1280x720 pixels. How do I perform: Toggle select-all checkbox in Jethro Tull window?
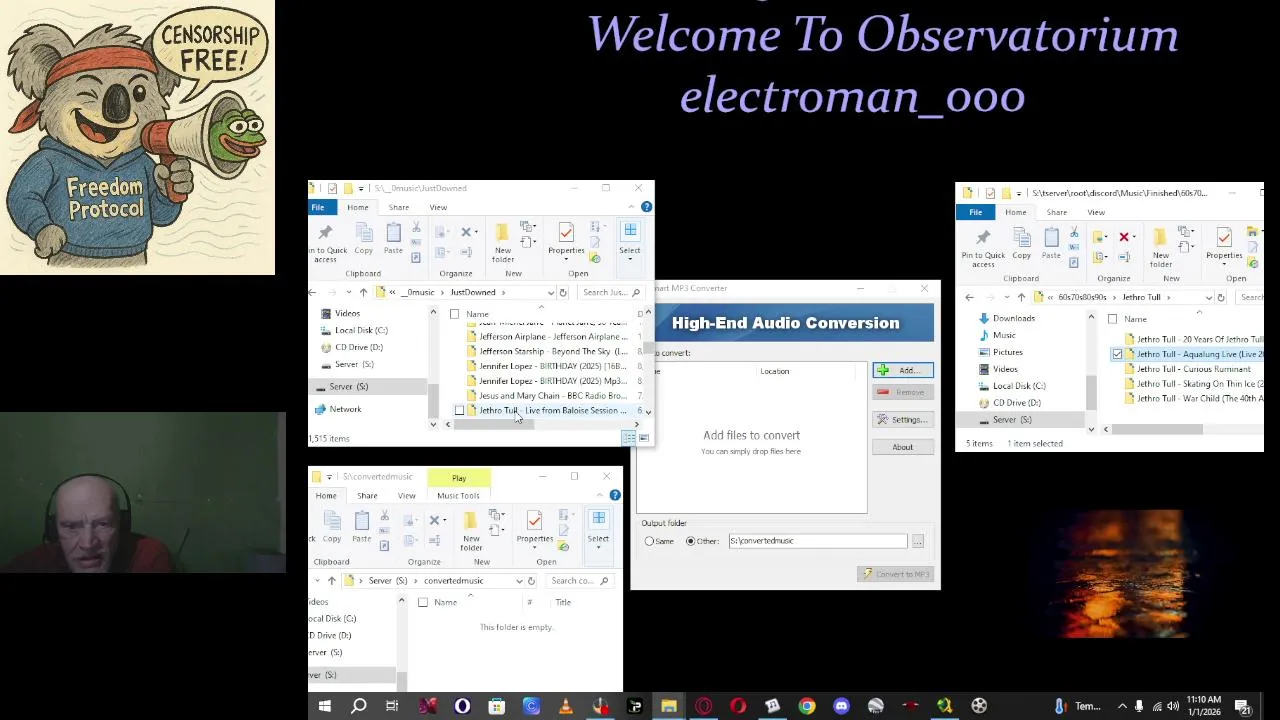1112,319
